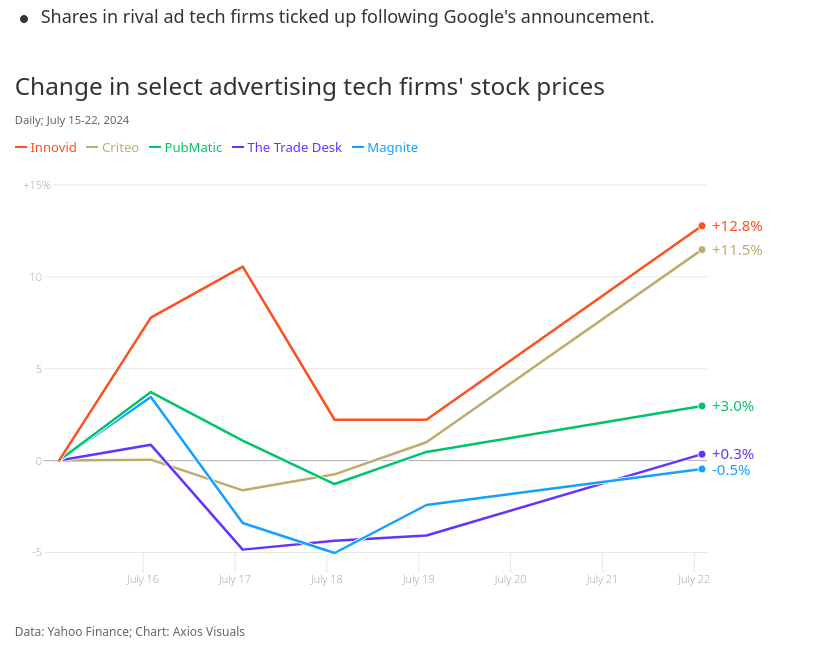813x655 pixels.
Task: Click the +15% y-axis label
Action: tap(37, 185)
